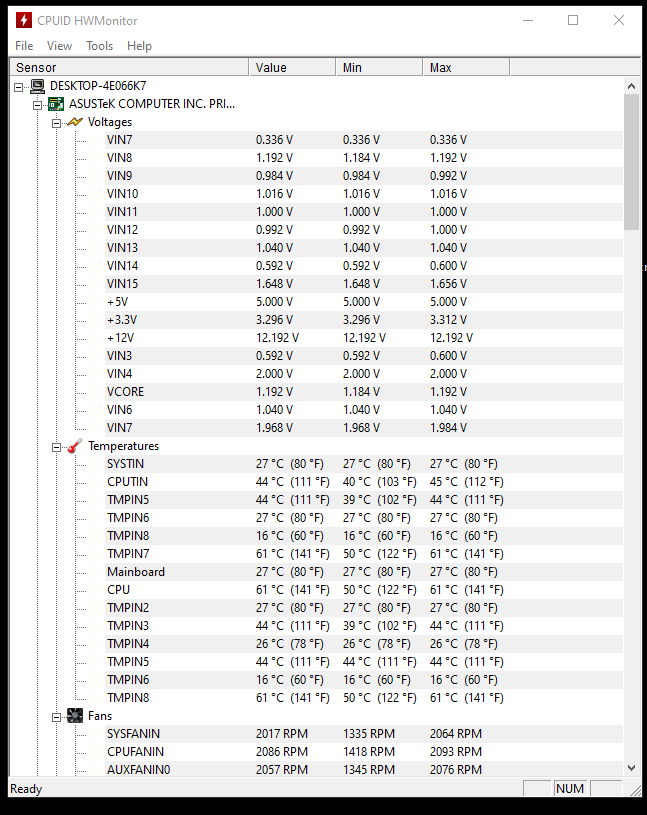This screenshot has height=815, width=647.
Task: Select the VIN12 voltage row
Action: point(363,230)
